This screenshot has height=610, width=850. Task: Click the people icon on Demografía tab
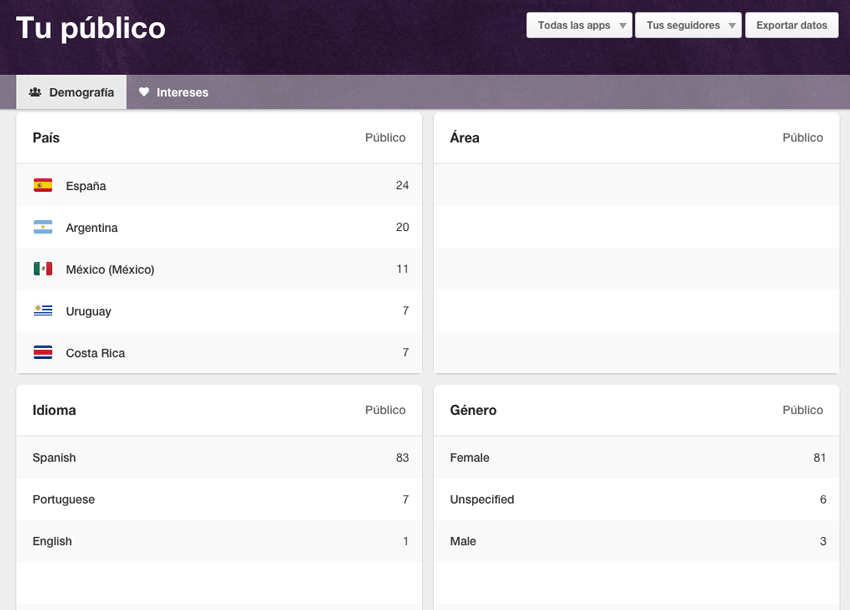point(35,92)
